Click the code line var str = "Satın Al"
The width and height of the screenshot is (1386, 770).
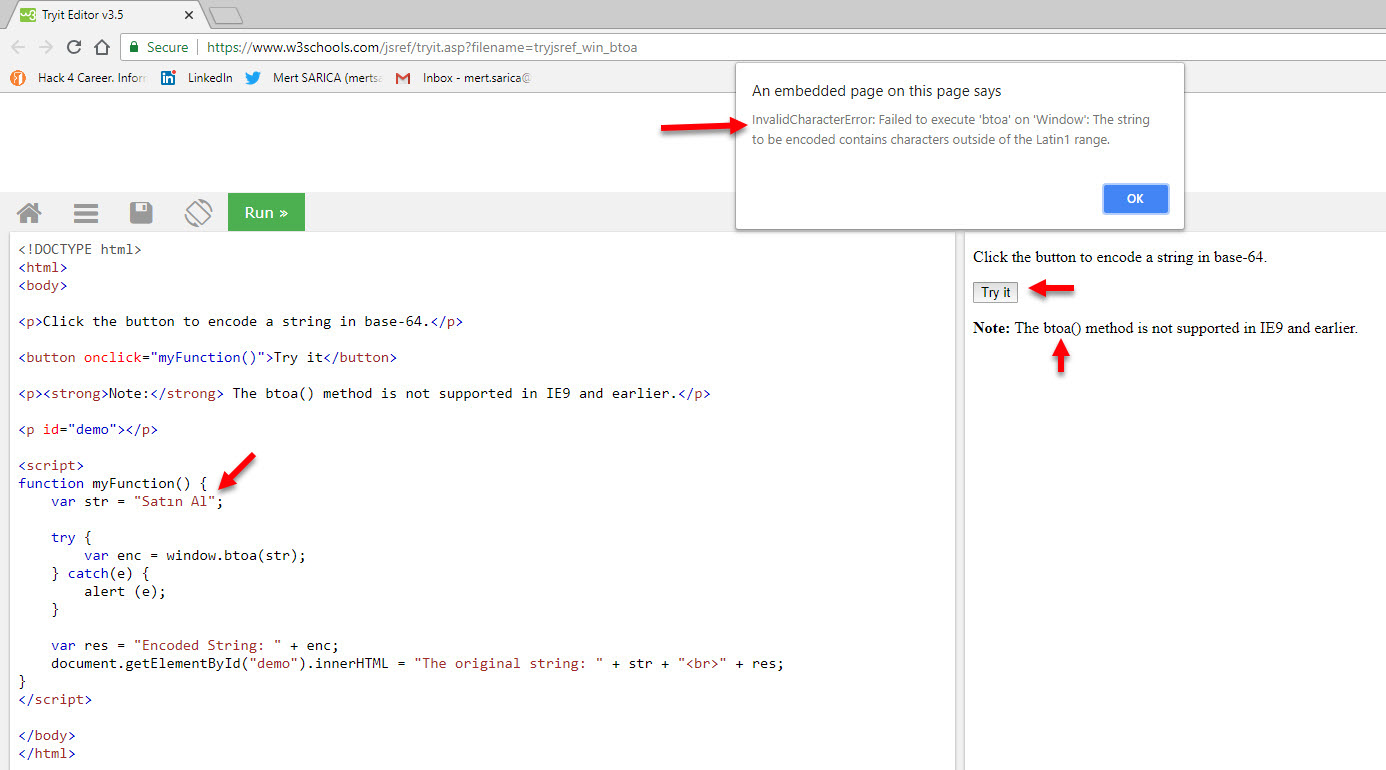pyautogui.click(x=138, y=501)
